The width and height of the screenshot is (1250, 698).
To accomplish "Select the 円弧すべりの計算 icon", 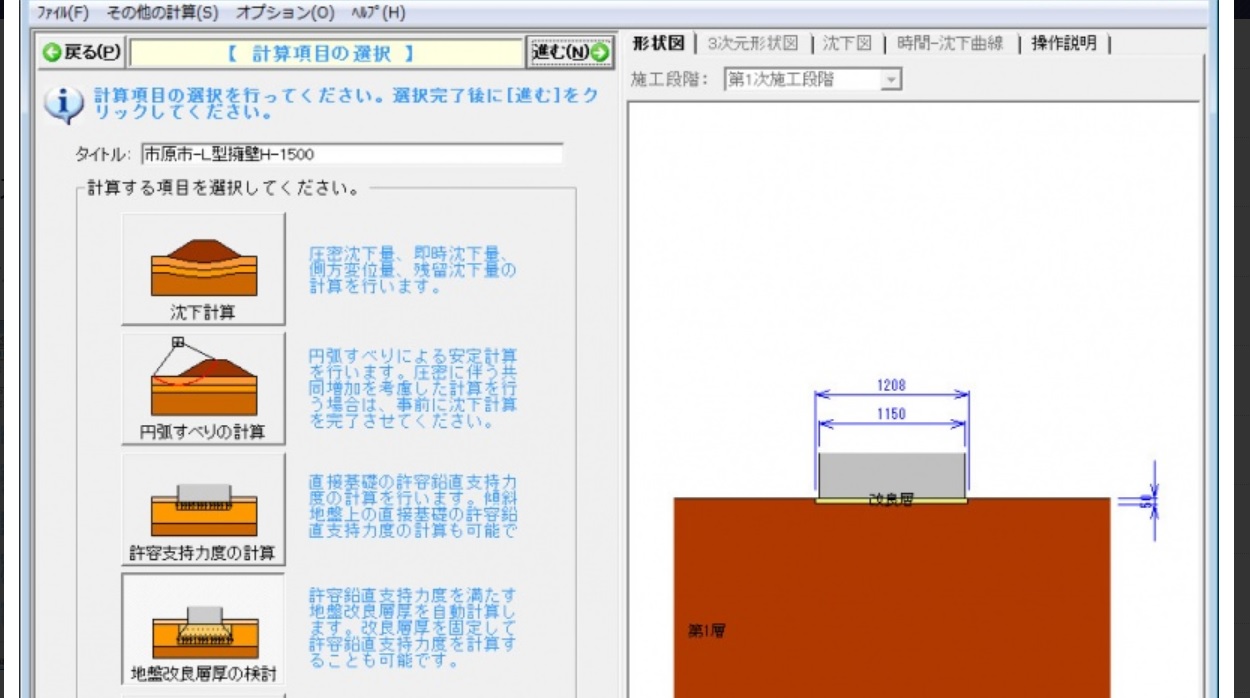I will tap(203, 385).
